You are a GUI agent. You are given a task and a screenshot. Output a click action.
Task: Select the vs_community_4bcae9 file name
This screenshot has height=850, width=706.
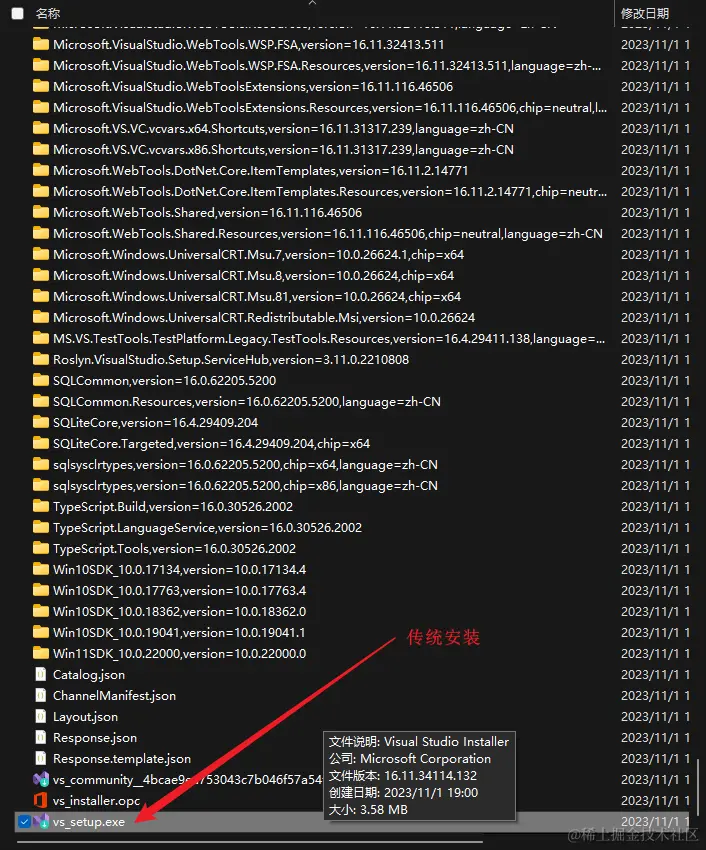click(x=188, y=780)
